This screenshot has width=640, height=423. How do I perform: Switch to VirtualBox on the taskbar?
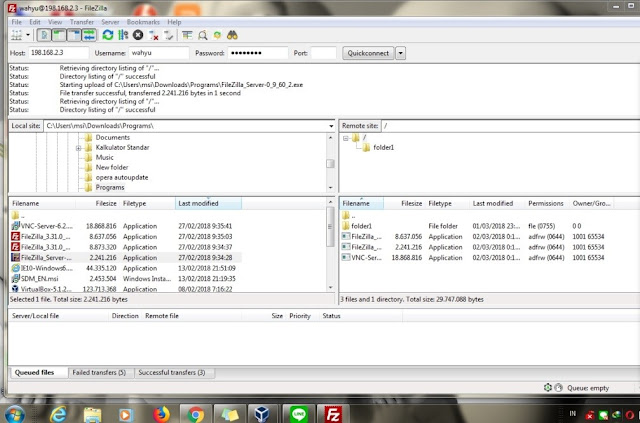[x=261, y=414]
